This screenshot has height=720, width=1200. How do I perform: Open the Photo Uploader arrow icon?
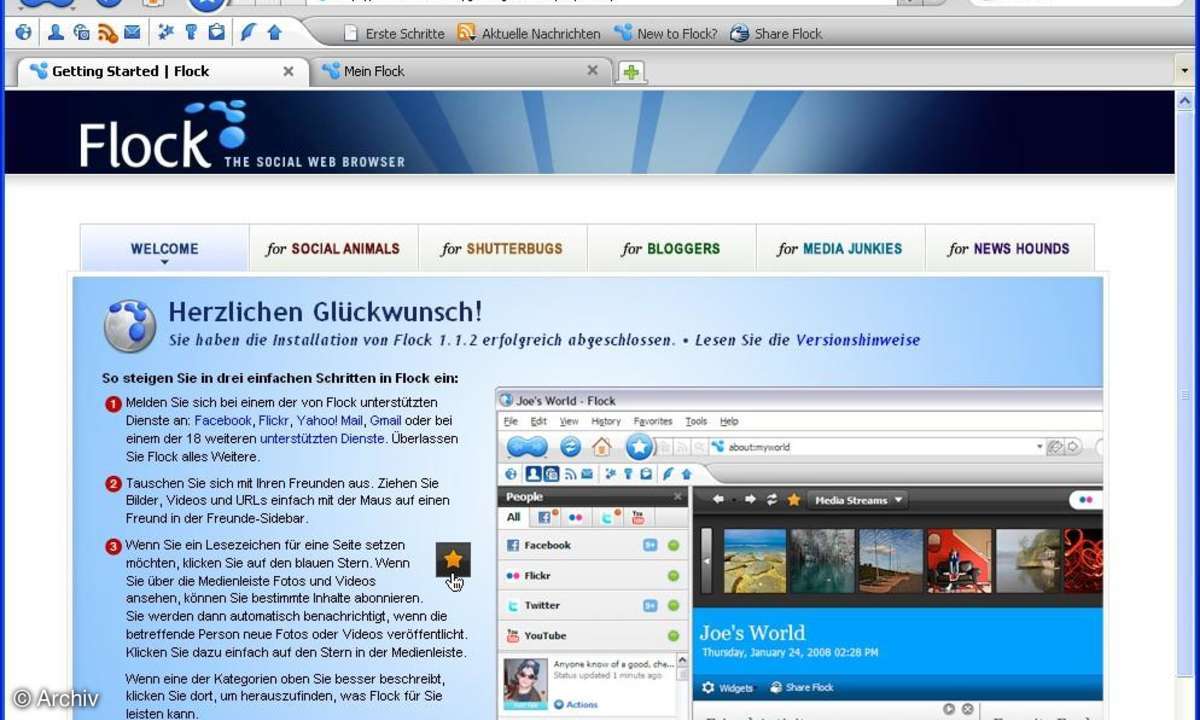pyautogui.click(x=274, y=33)
